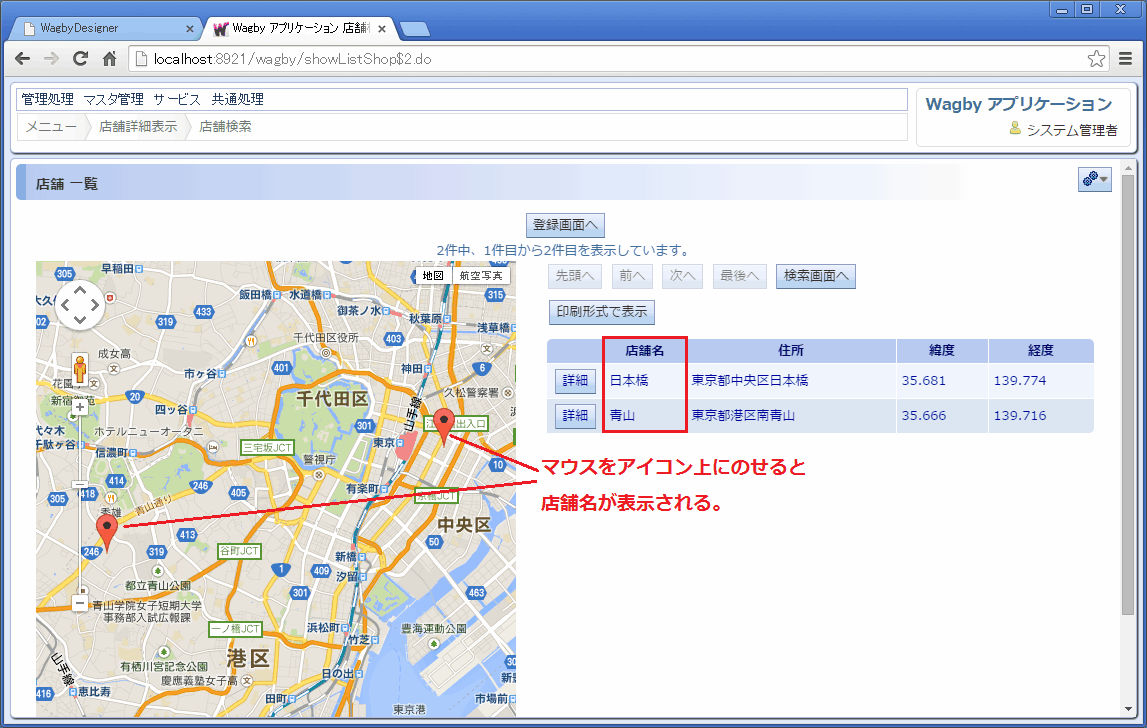Switch map to 地図 view
The width and height of the screenshot is (1147, 728).
[x=433, y=276]
